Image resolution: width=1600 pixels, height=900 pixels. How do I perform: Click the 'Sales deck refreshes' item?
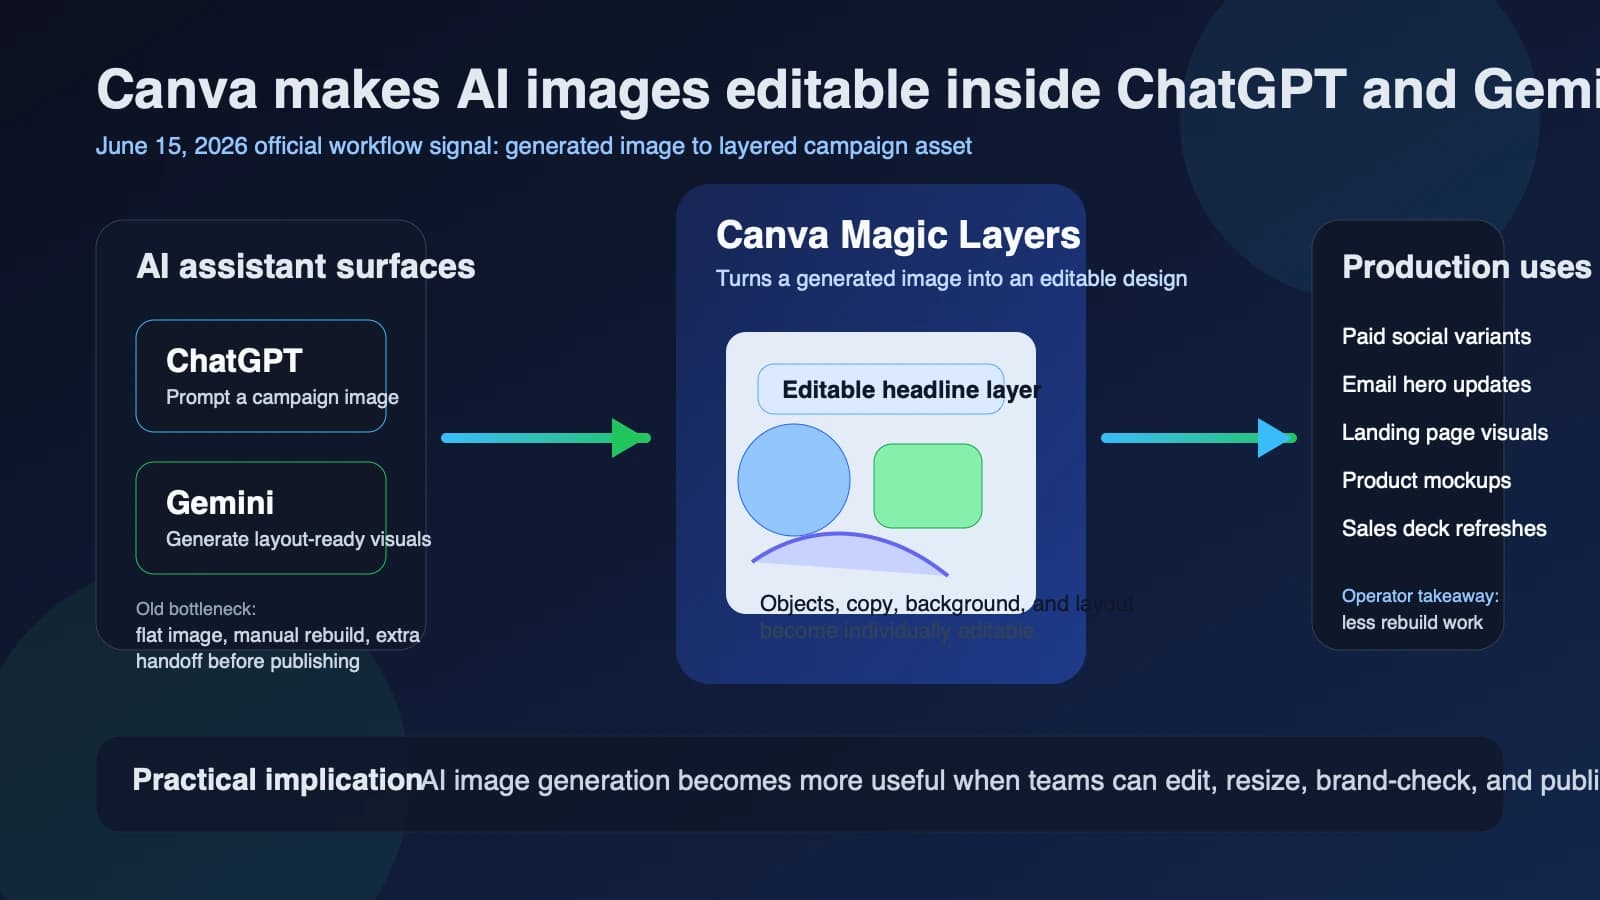1444,528
